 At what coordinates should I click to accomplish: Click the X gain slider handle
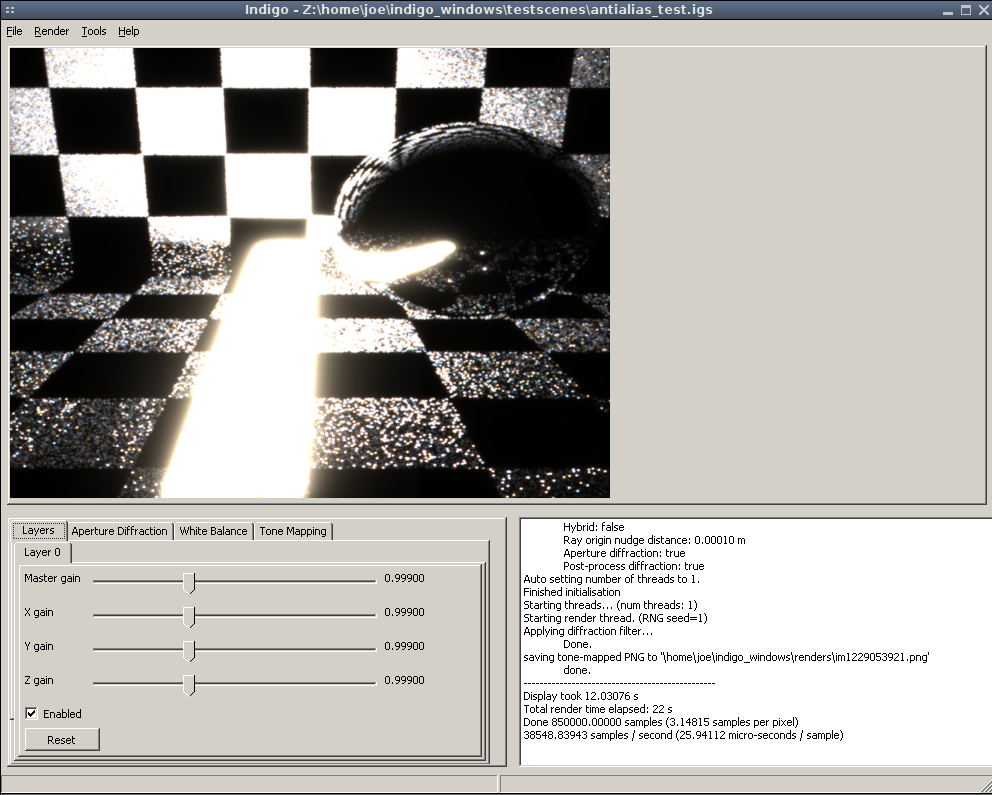point(189,617)
